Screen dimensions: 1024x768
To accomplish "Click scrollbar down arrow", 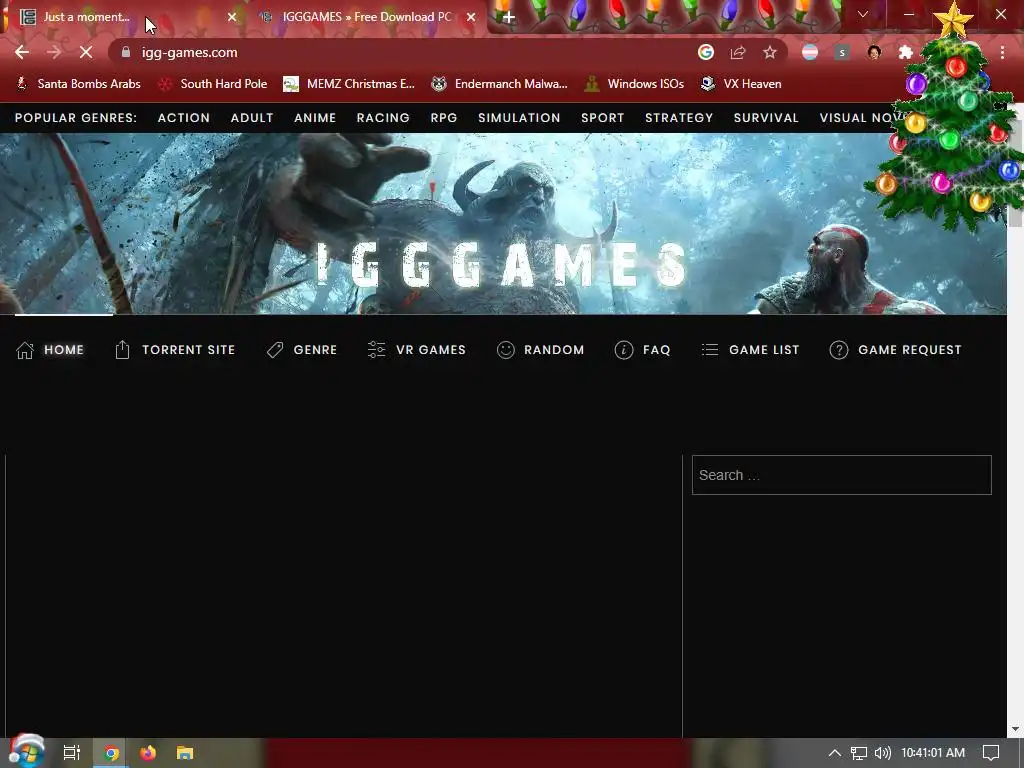I will 1015,729.
